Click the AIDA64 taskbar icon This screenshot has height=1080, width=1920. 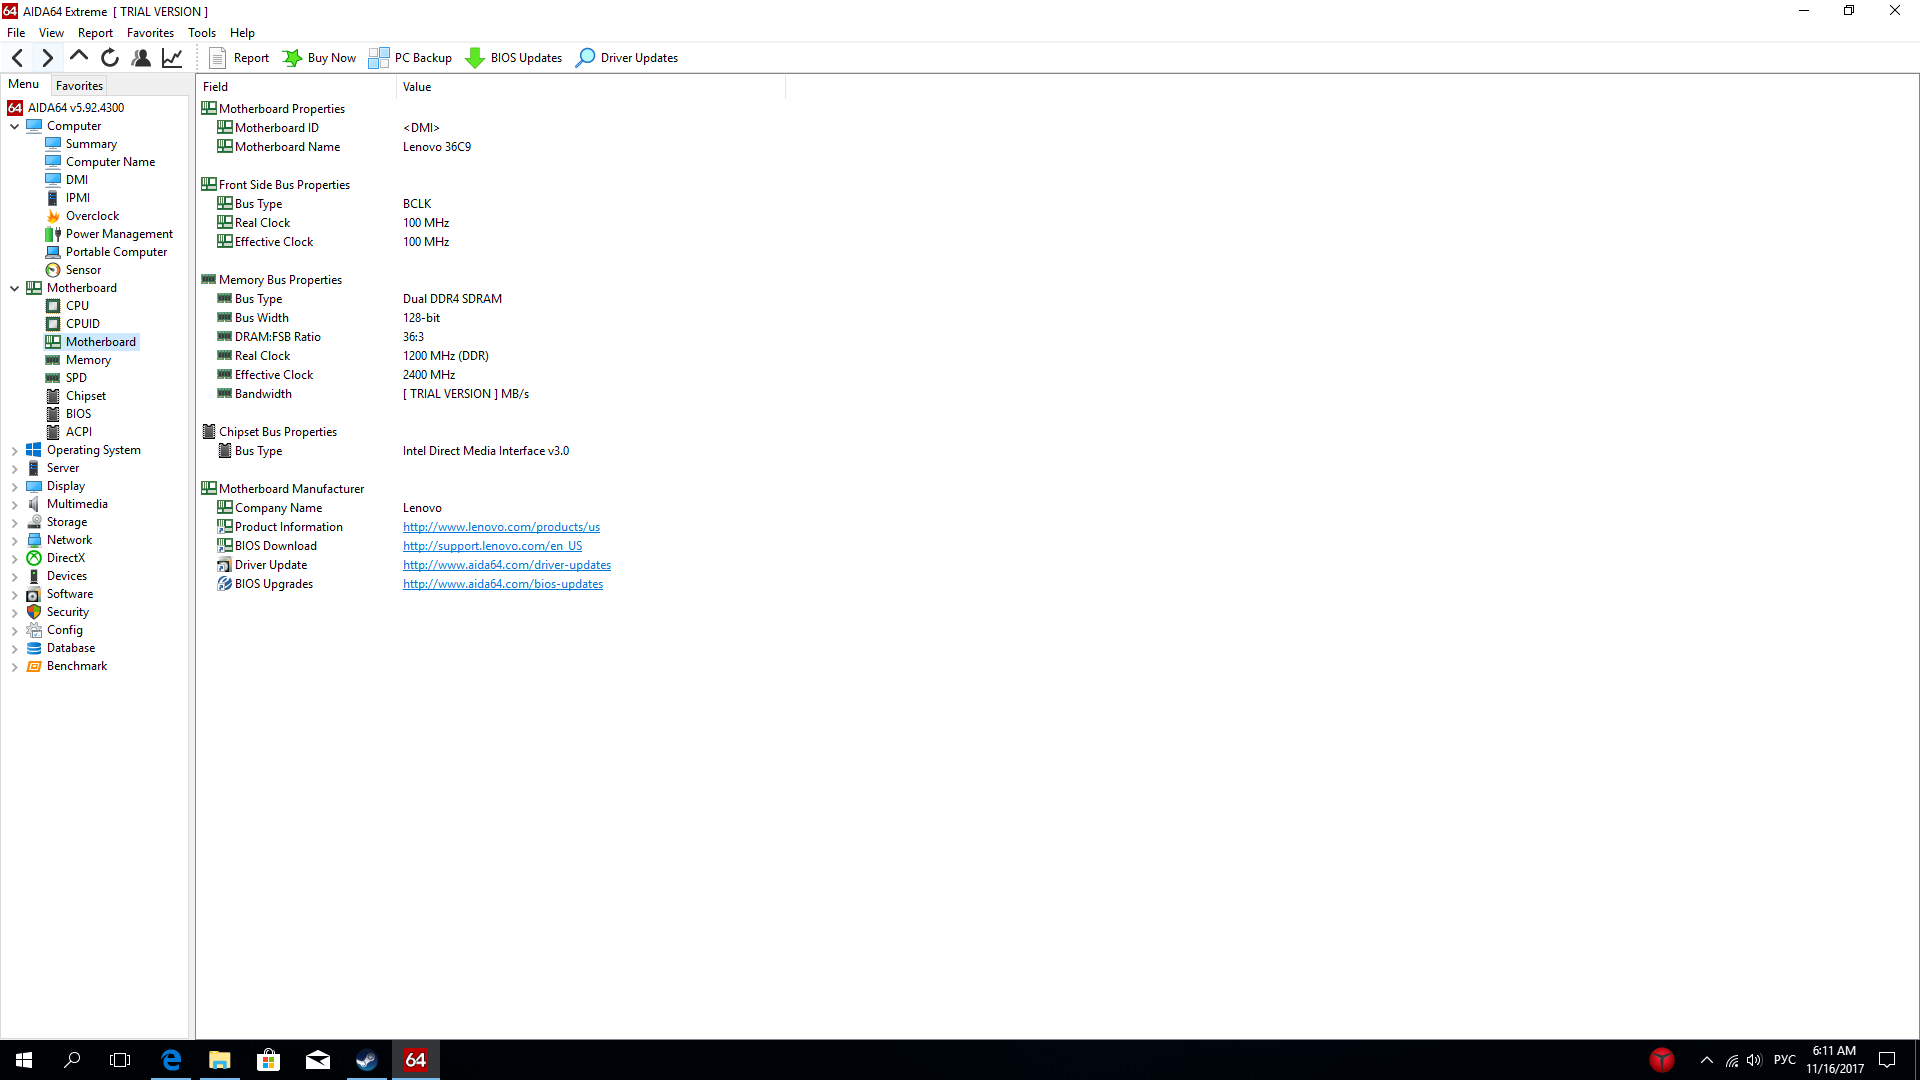pos(416,1060)
